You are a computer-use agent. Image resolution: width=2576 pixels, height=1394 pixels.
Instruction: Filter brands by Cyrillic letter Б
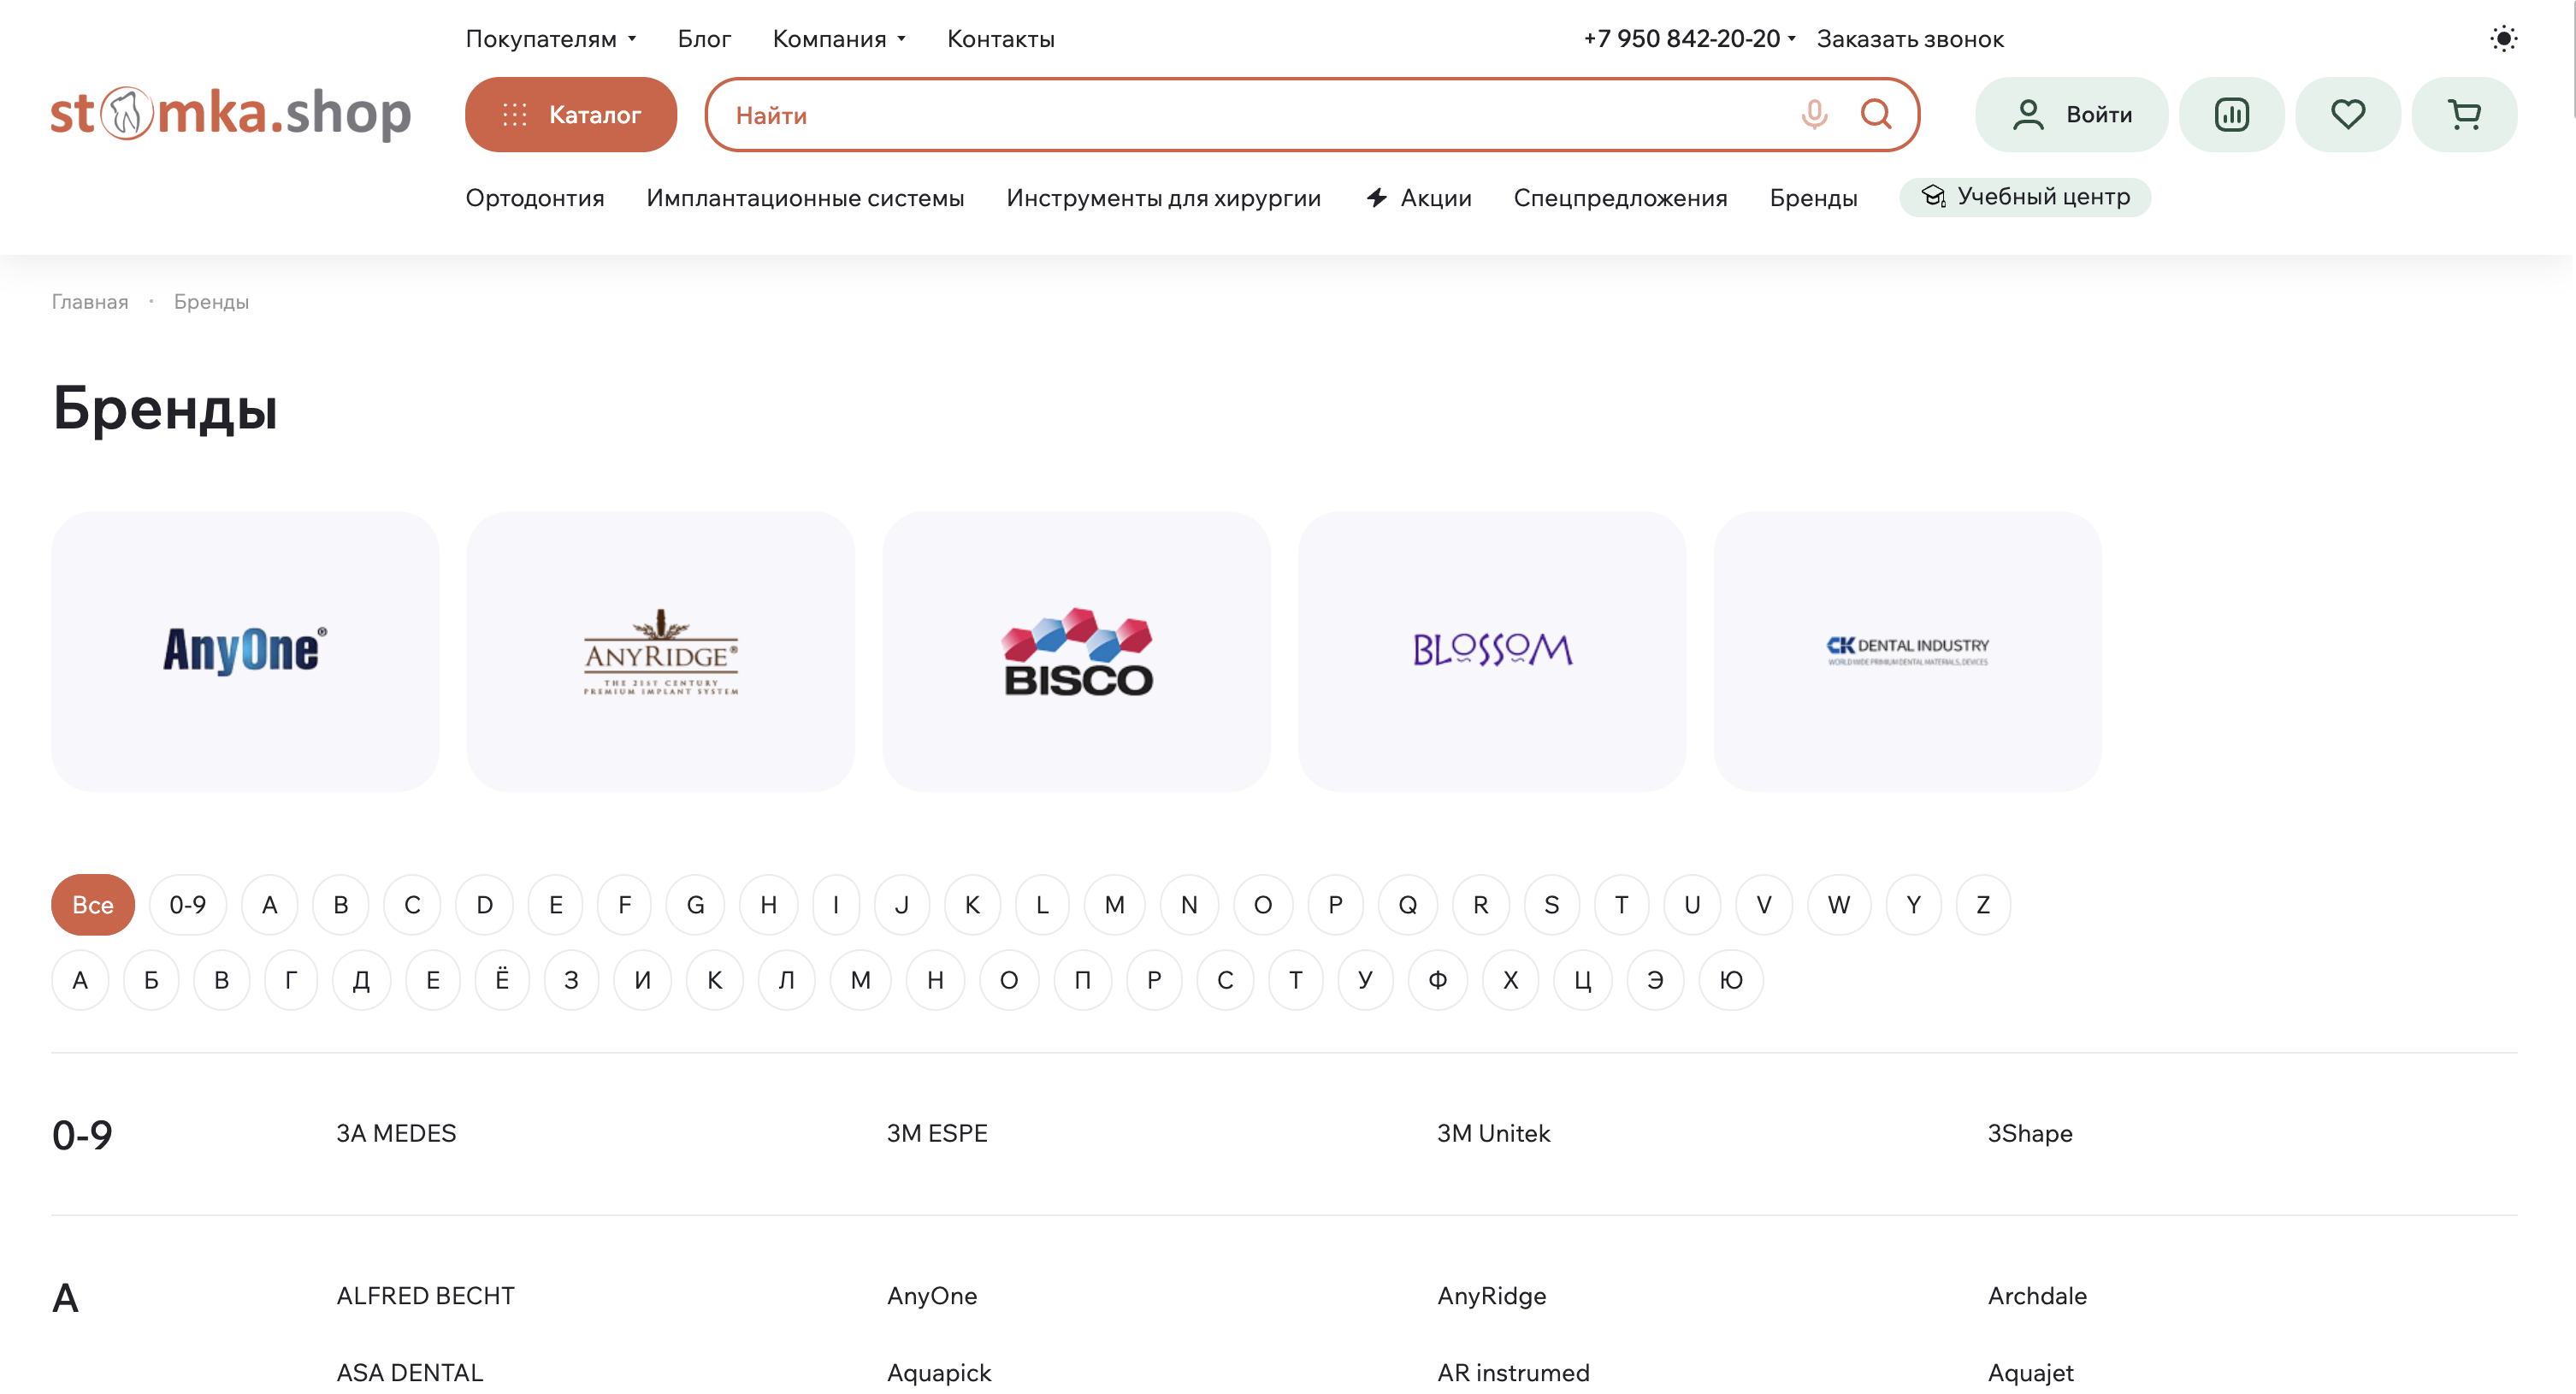(151, 979)
